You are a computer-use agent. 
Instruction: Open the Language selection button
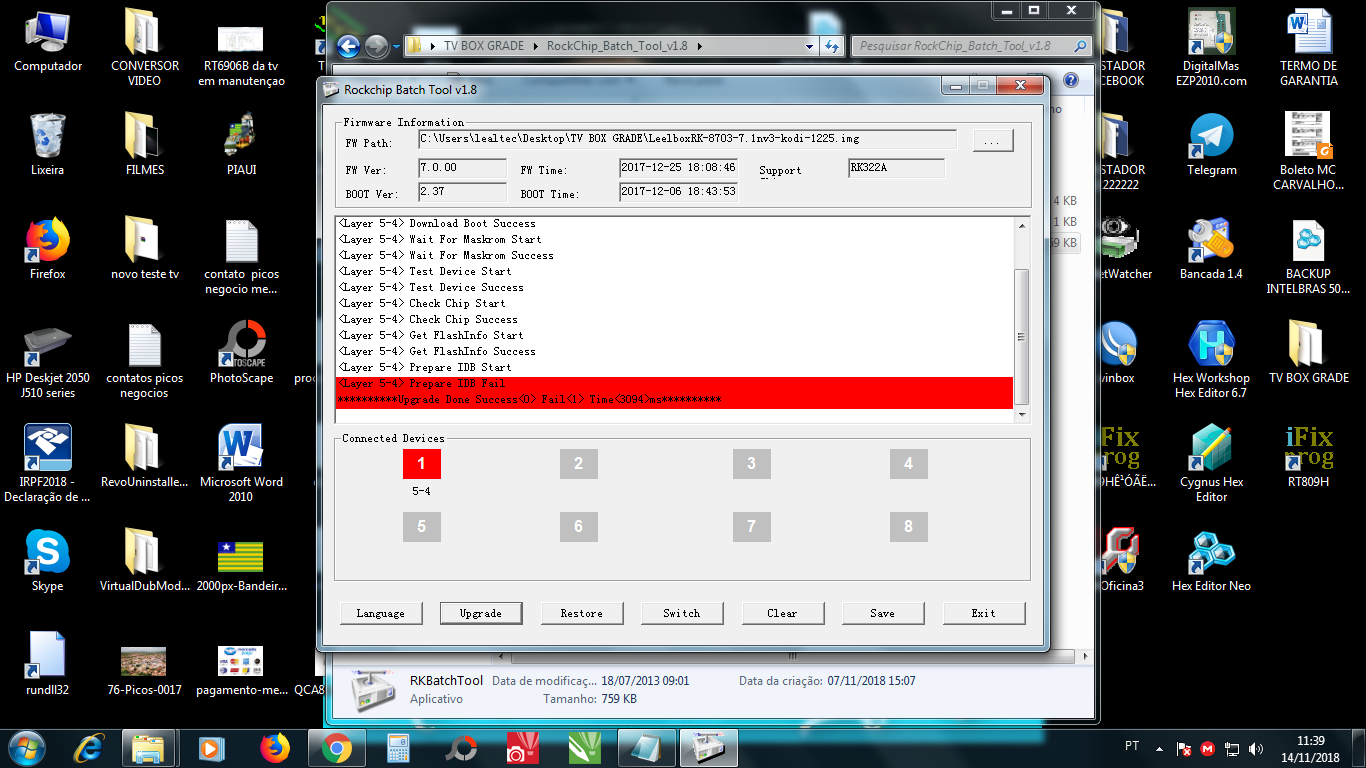coord(380,613)
